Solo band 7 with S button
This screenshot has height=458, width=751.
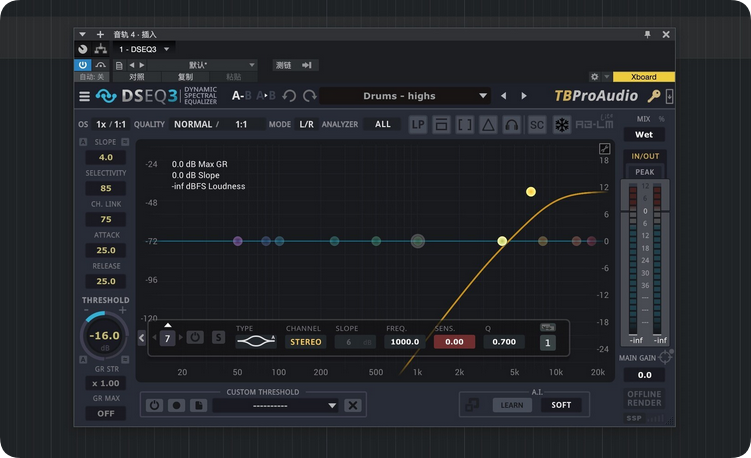(x=218, y=337)
